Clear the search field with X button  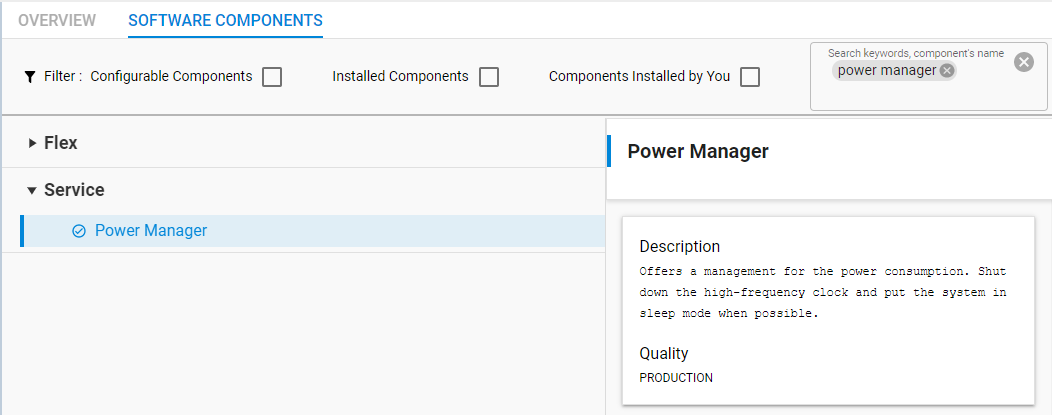coord(1023,62)
